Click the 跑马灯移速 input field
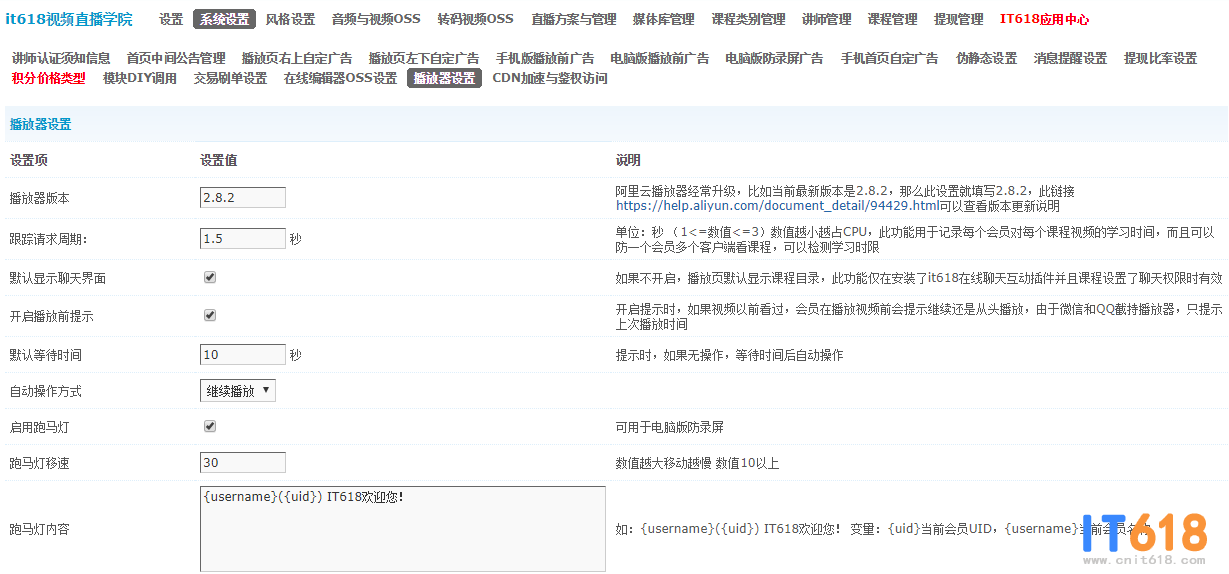Image resolution: width=1229 pixels, height=574 pixels. pos(243,463)
